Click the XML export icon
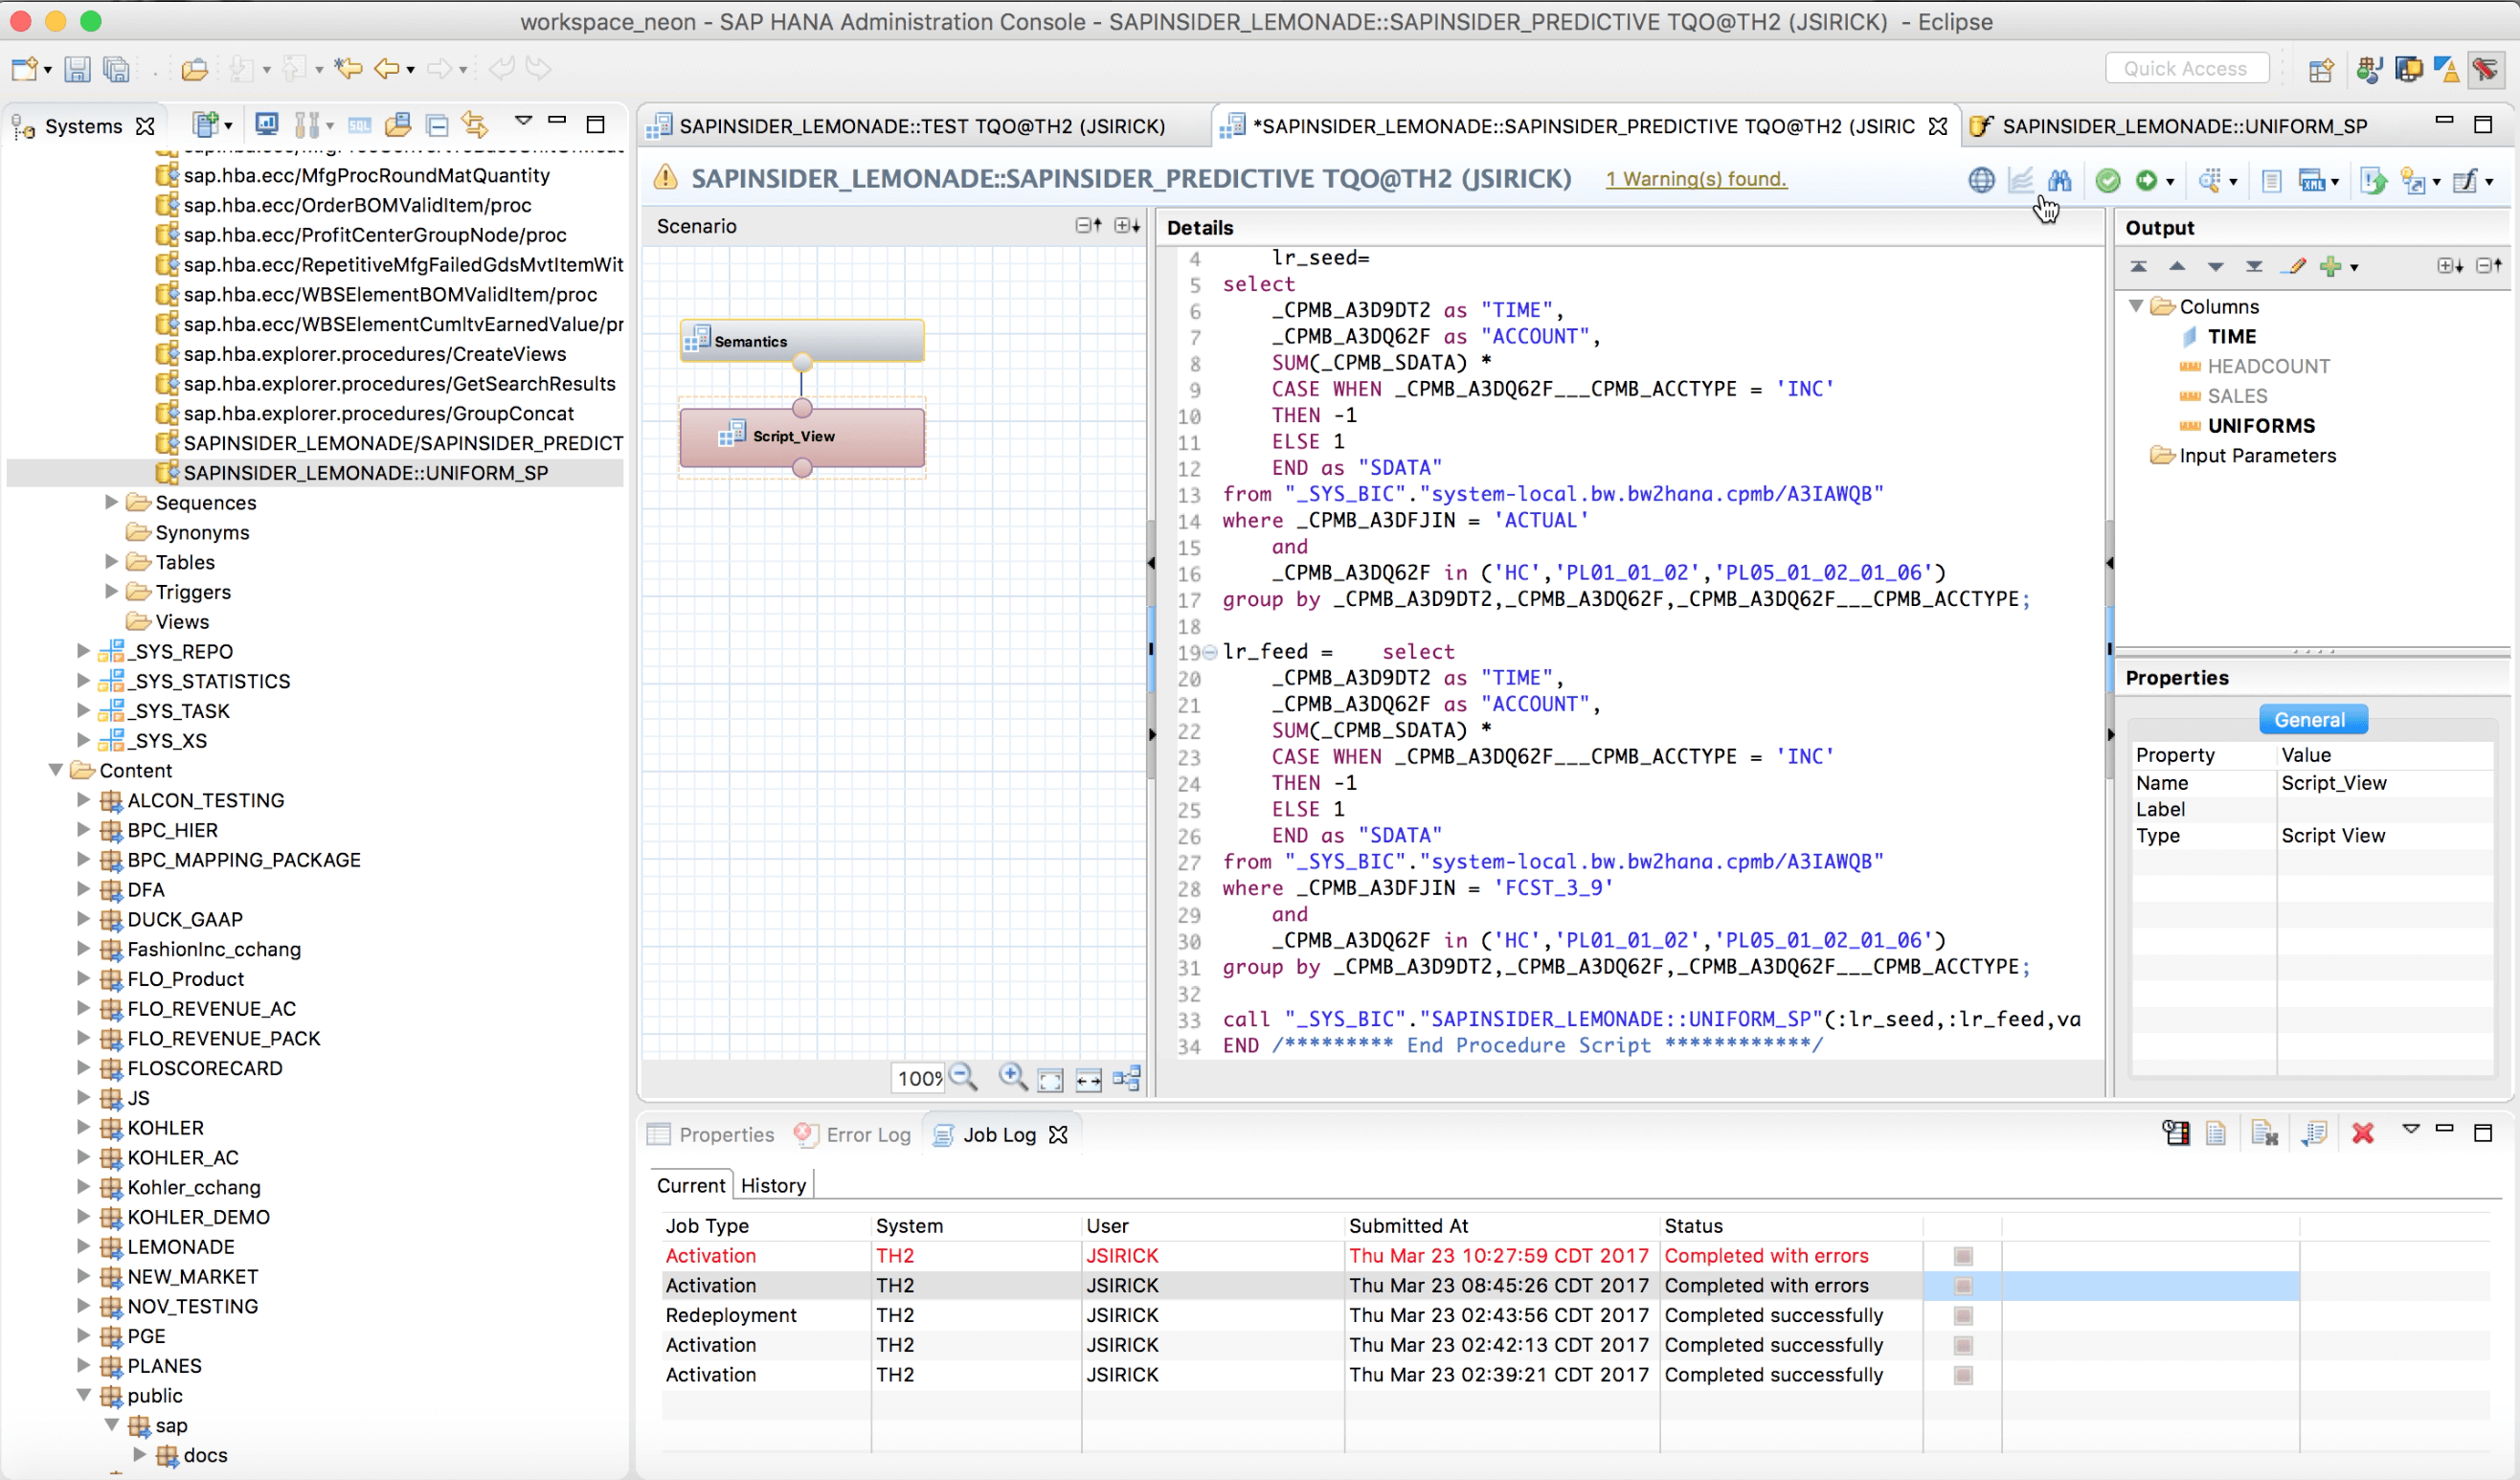The height and width of the screenshot is (1480, 2520). (2312, 181)
